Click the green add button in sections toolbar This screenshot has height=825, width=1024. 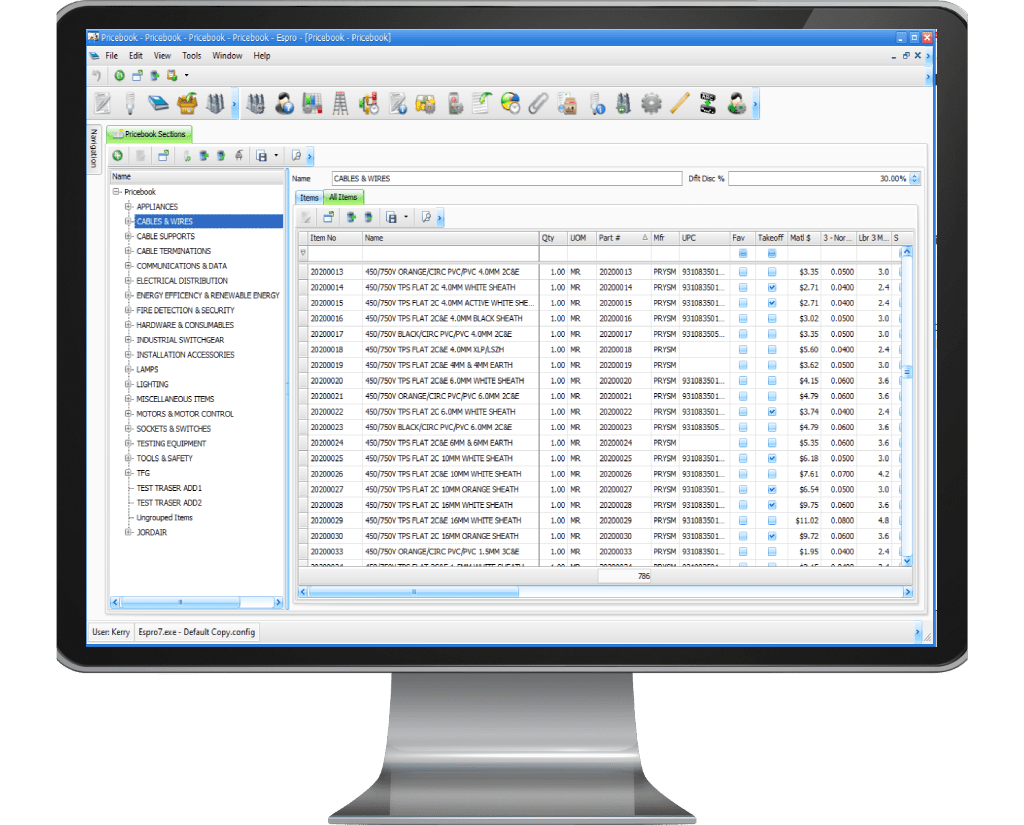(x=117, y=156)
